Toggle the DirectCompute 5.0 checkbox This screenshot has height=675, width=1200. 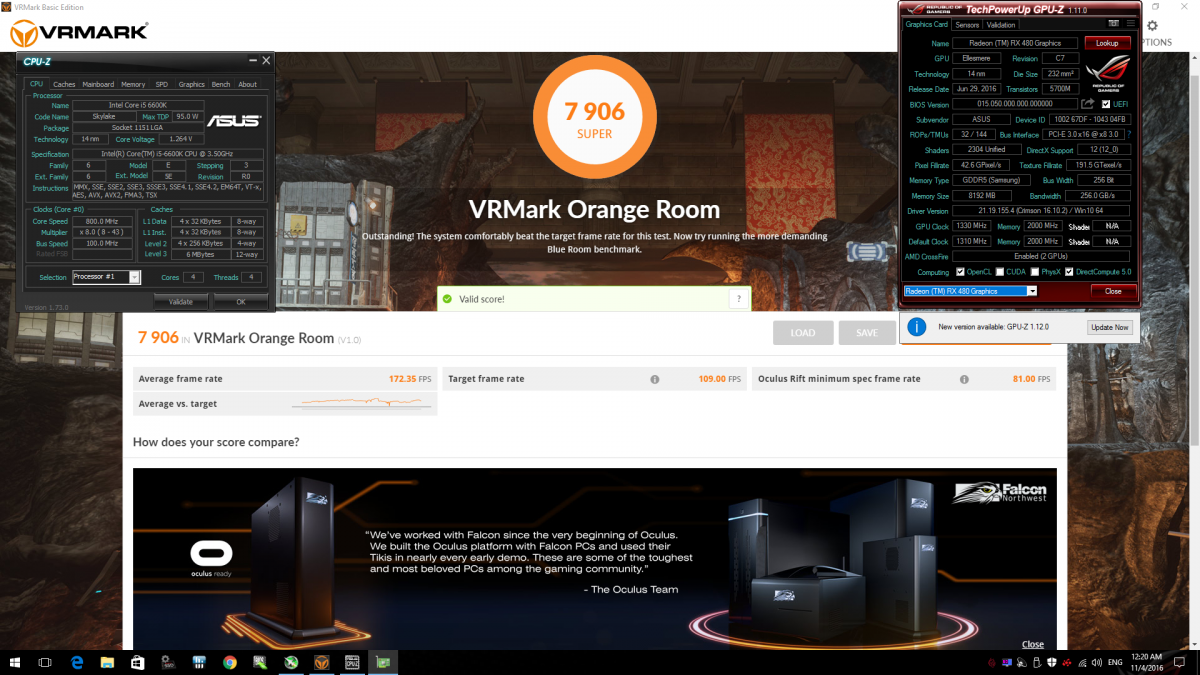coord(1071,272)
